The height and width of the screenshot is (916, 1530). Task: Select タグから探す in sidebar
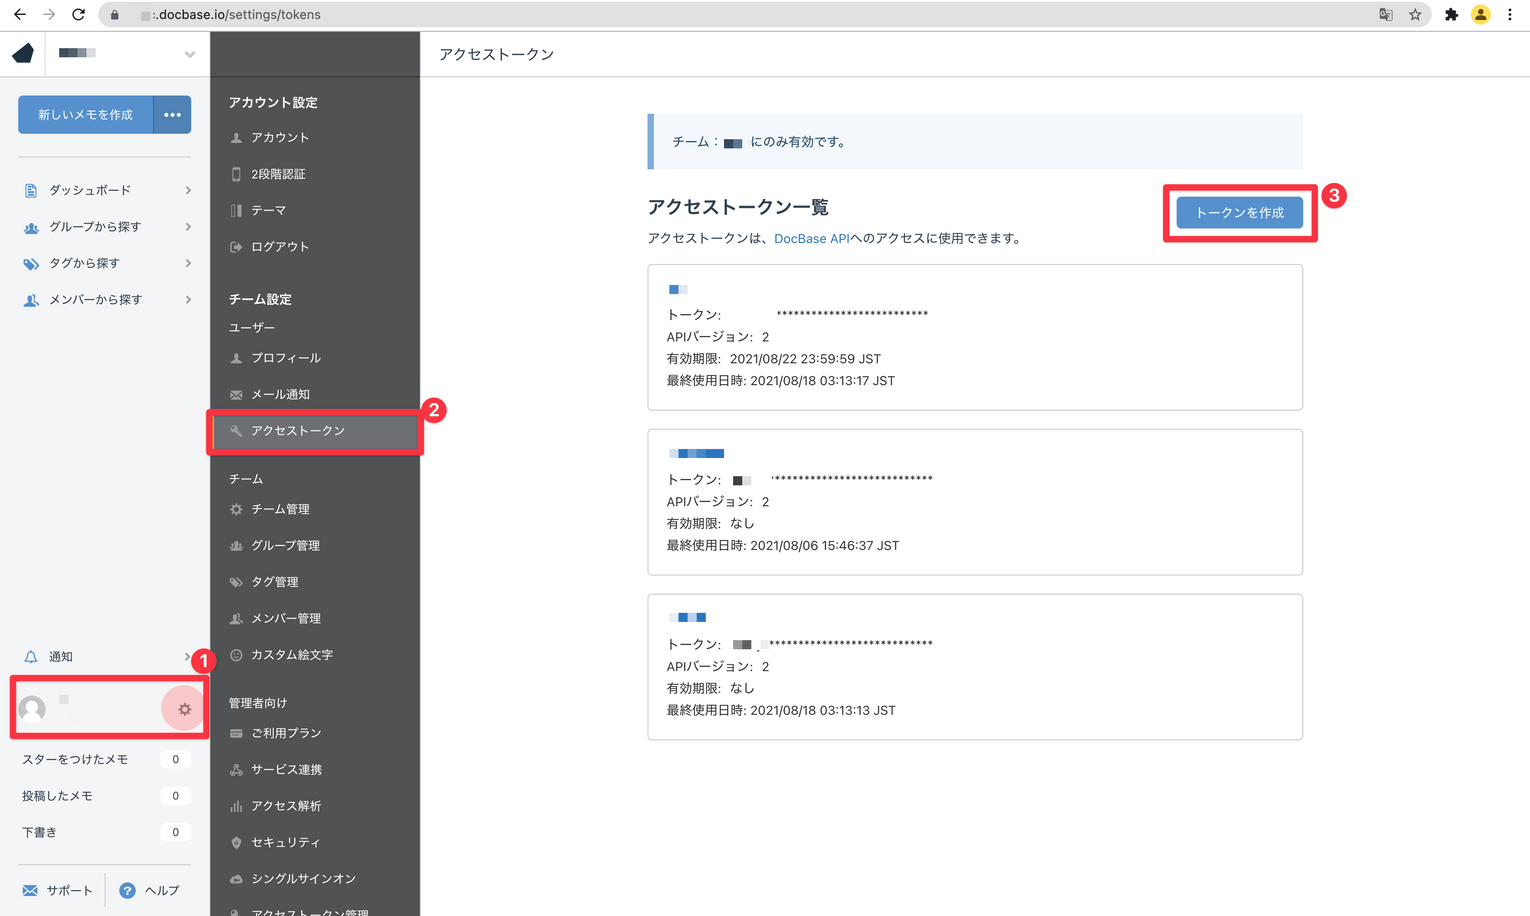pyautogui.click(x=84, y=263)
